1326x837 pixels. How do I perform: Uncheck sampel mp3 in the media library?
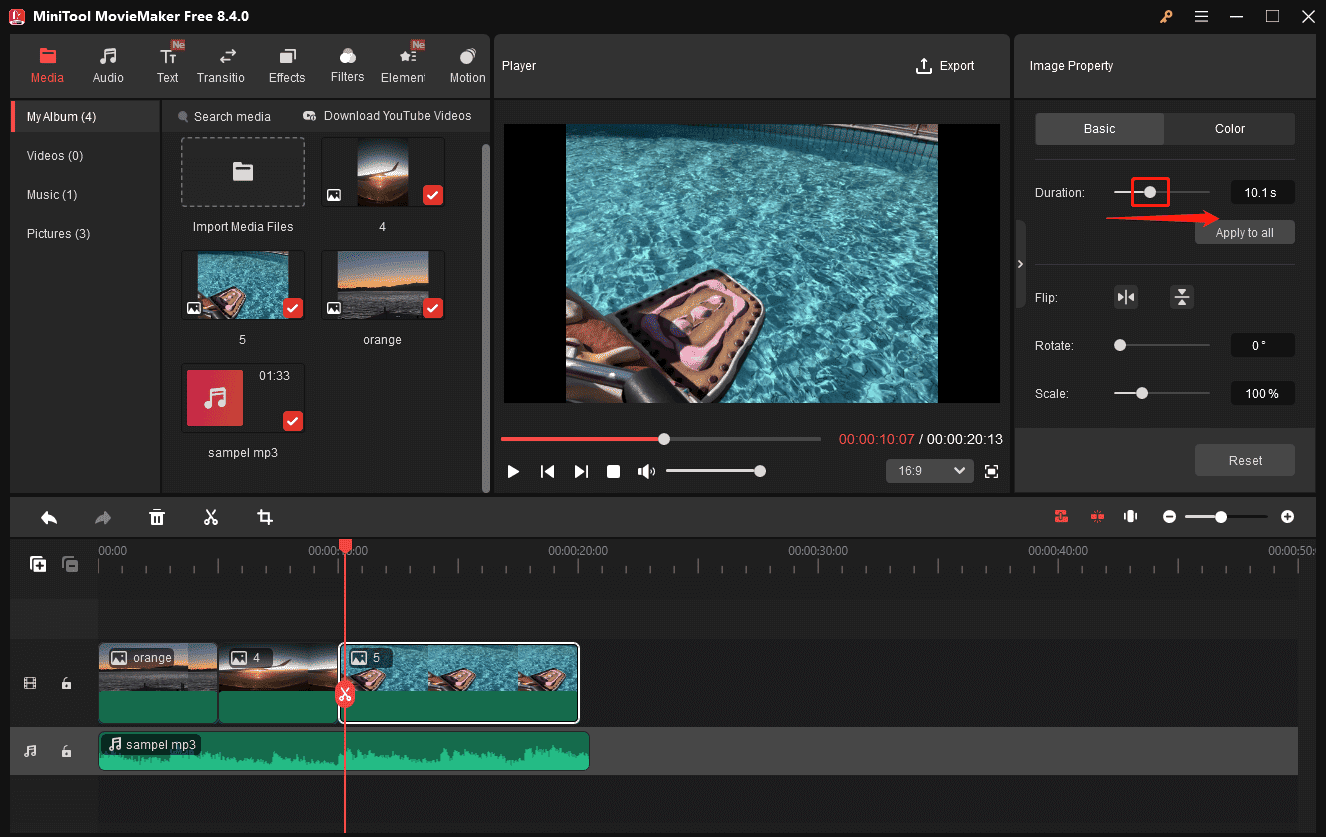pos(293,421)
